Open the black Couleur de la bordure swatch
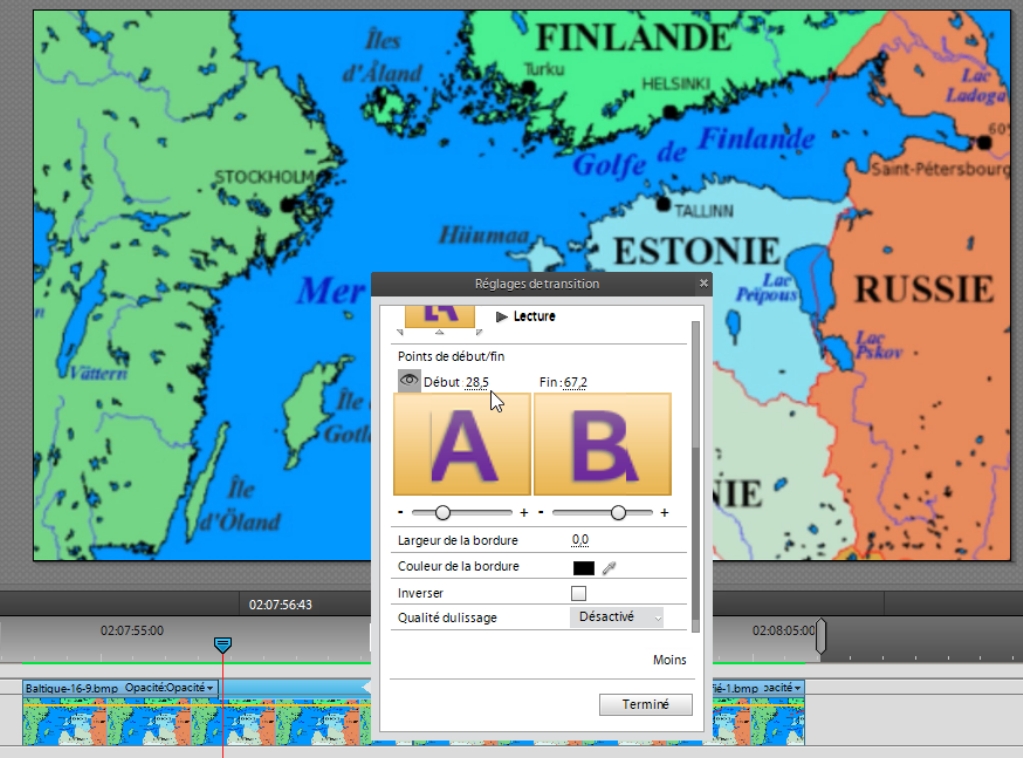 [584, 568]
